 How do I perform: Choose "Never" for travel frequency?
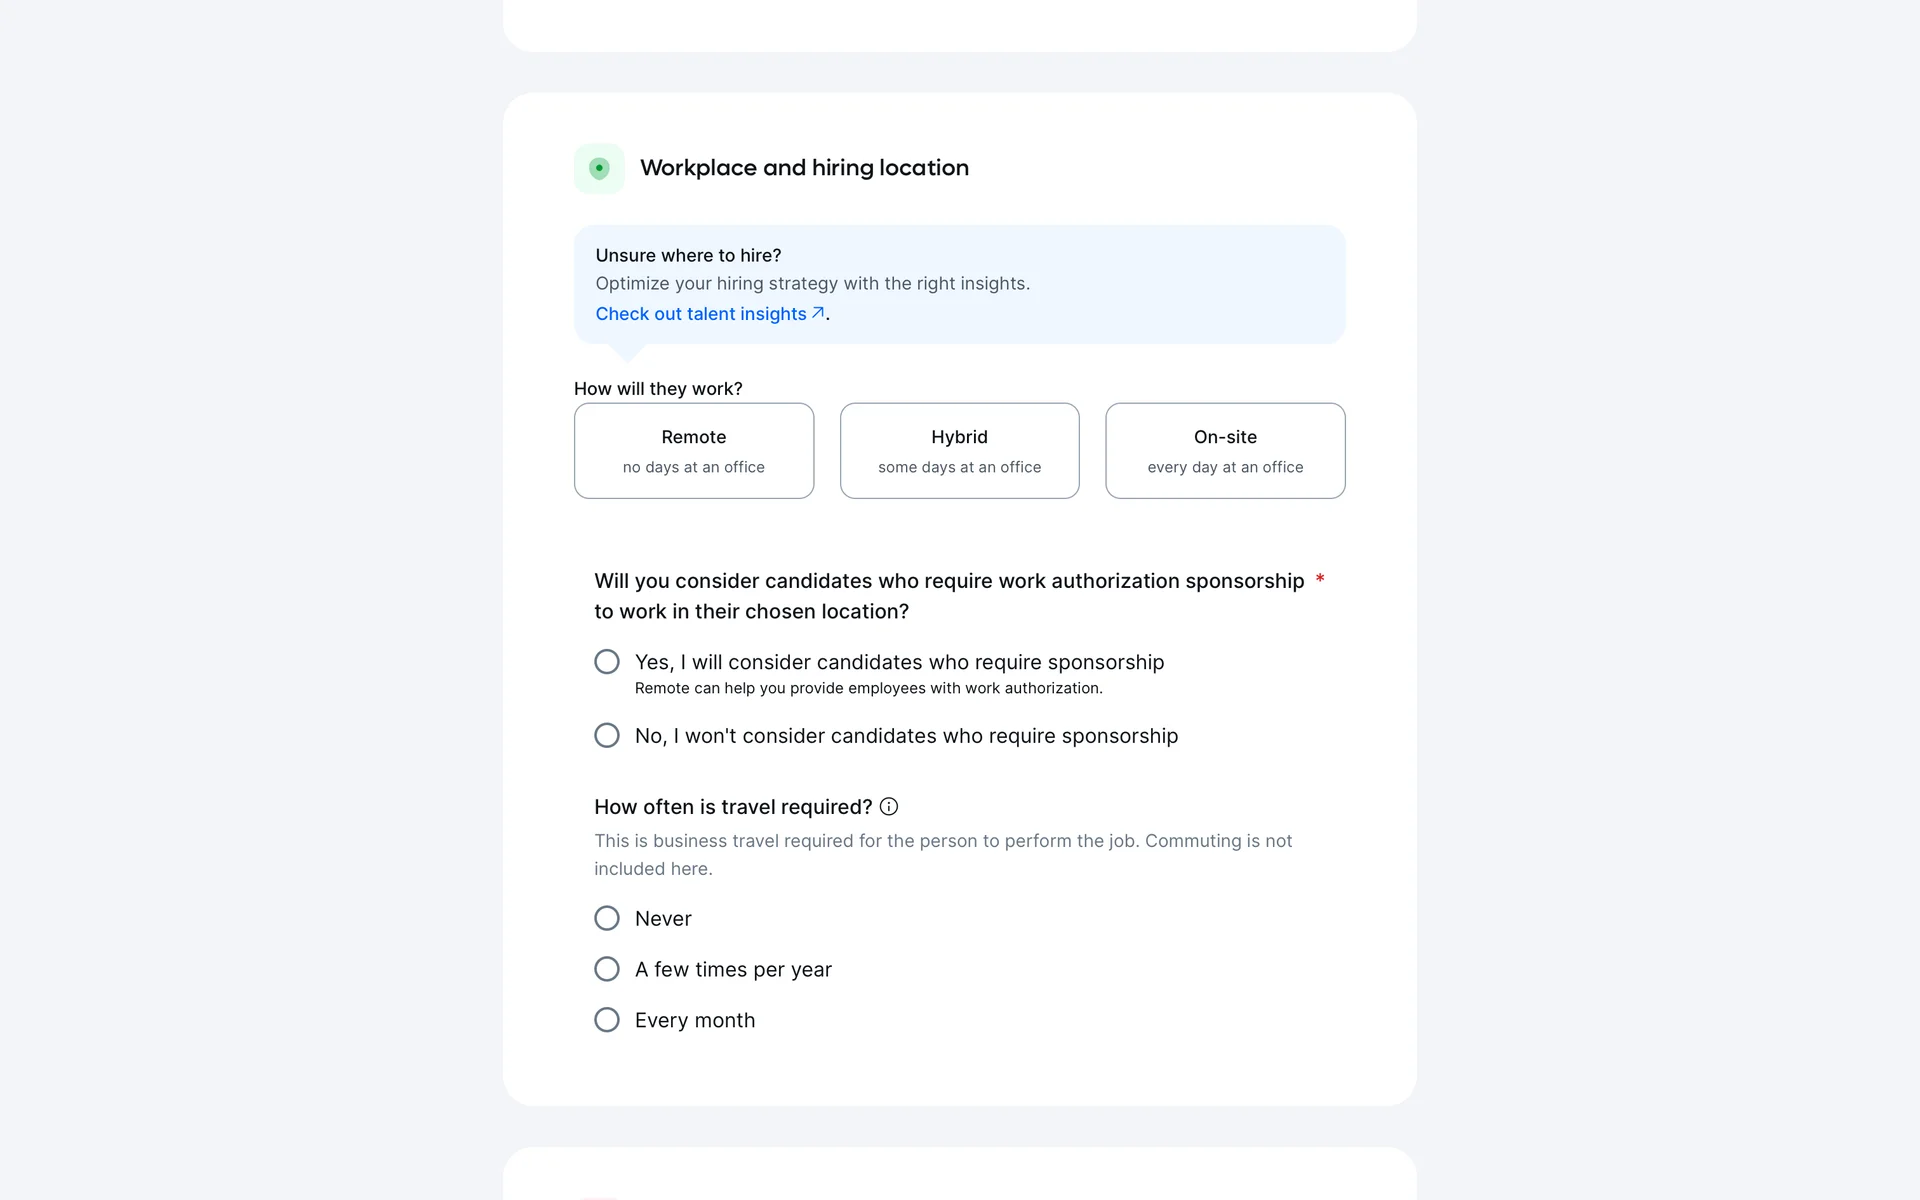click(607, 918)
